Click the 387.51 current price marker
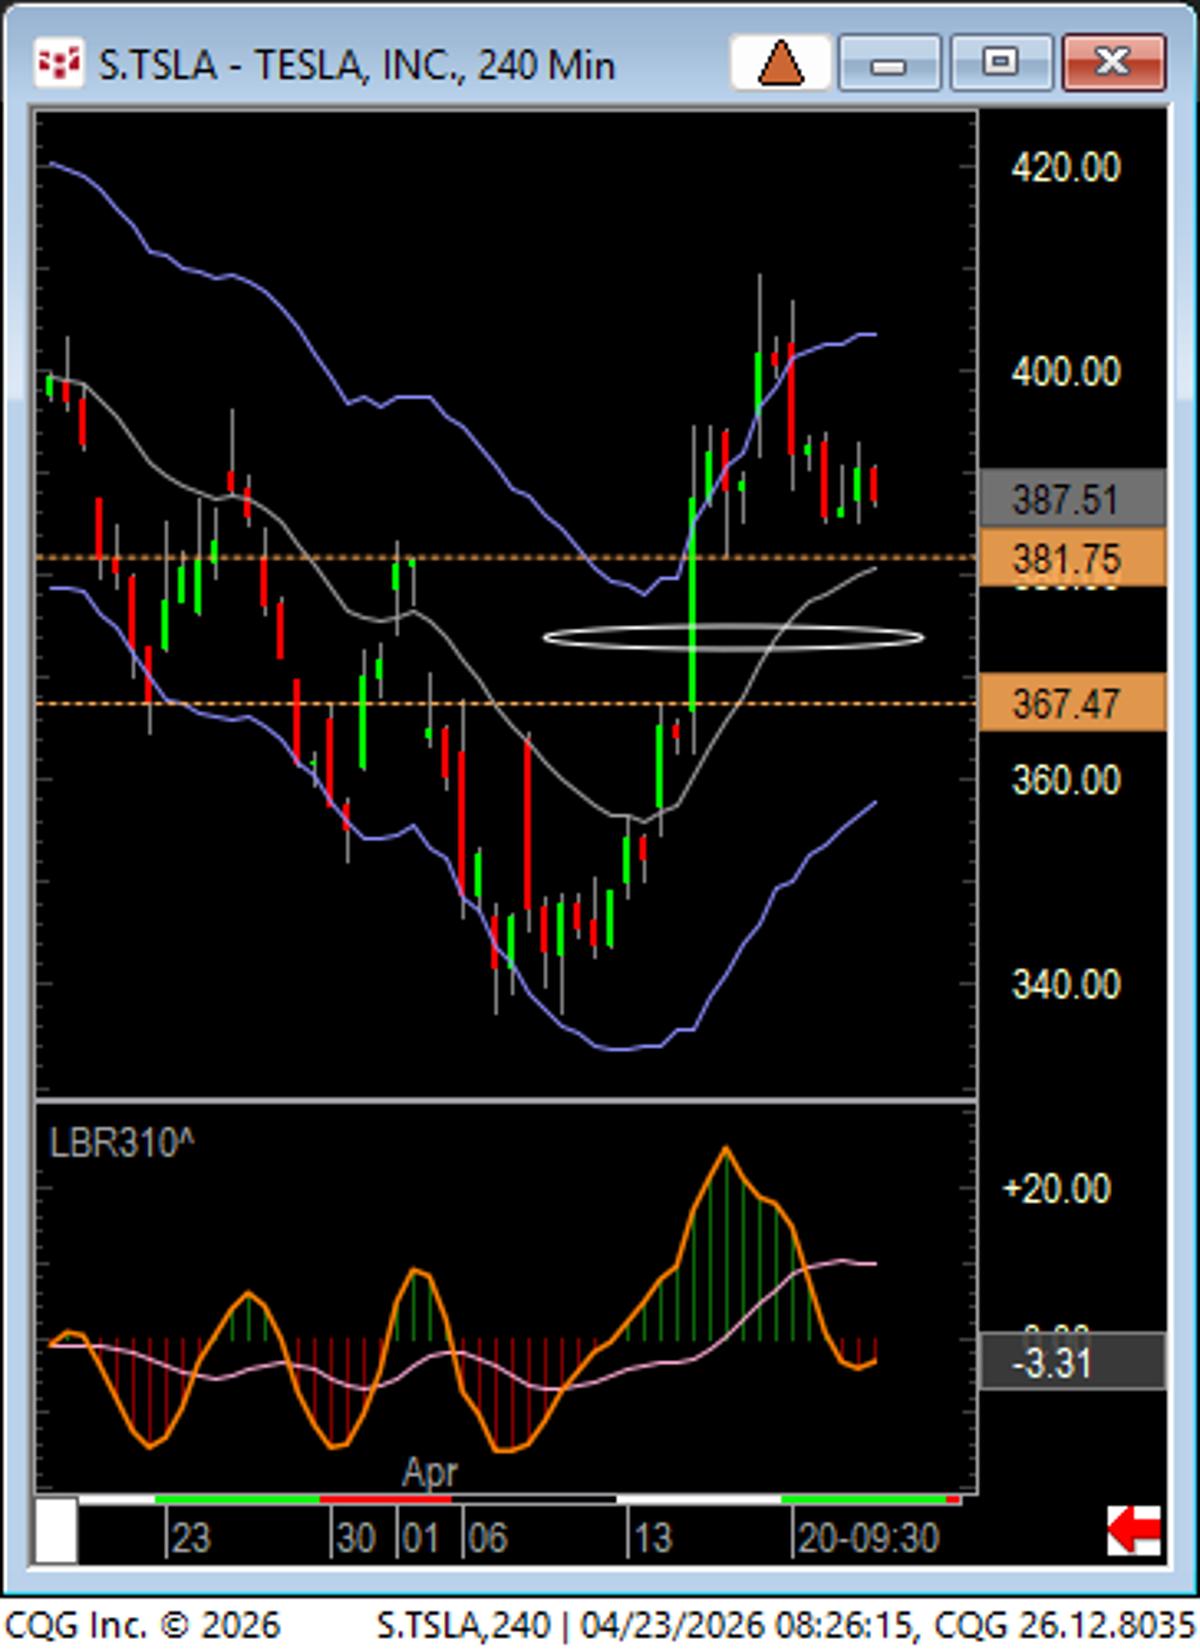 tap(1071, 498)
